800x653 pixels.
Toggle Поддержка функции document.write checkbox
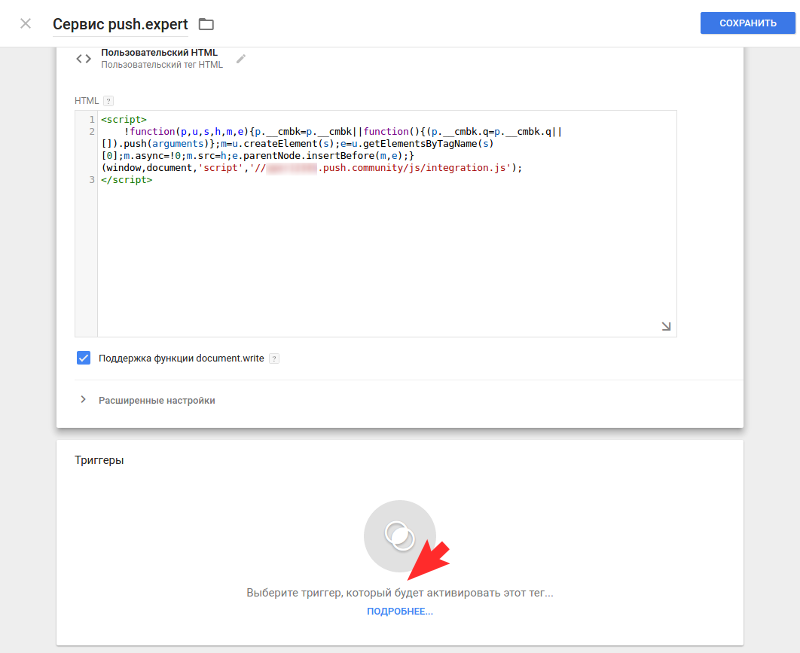click(83, 358)
